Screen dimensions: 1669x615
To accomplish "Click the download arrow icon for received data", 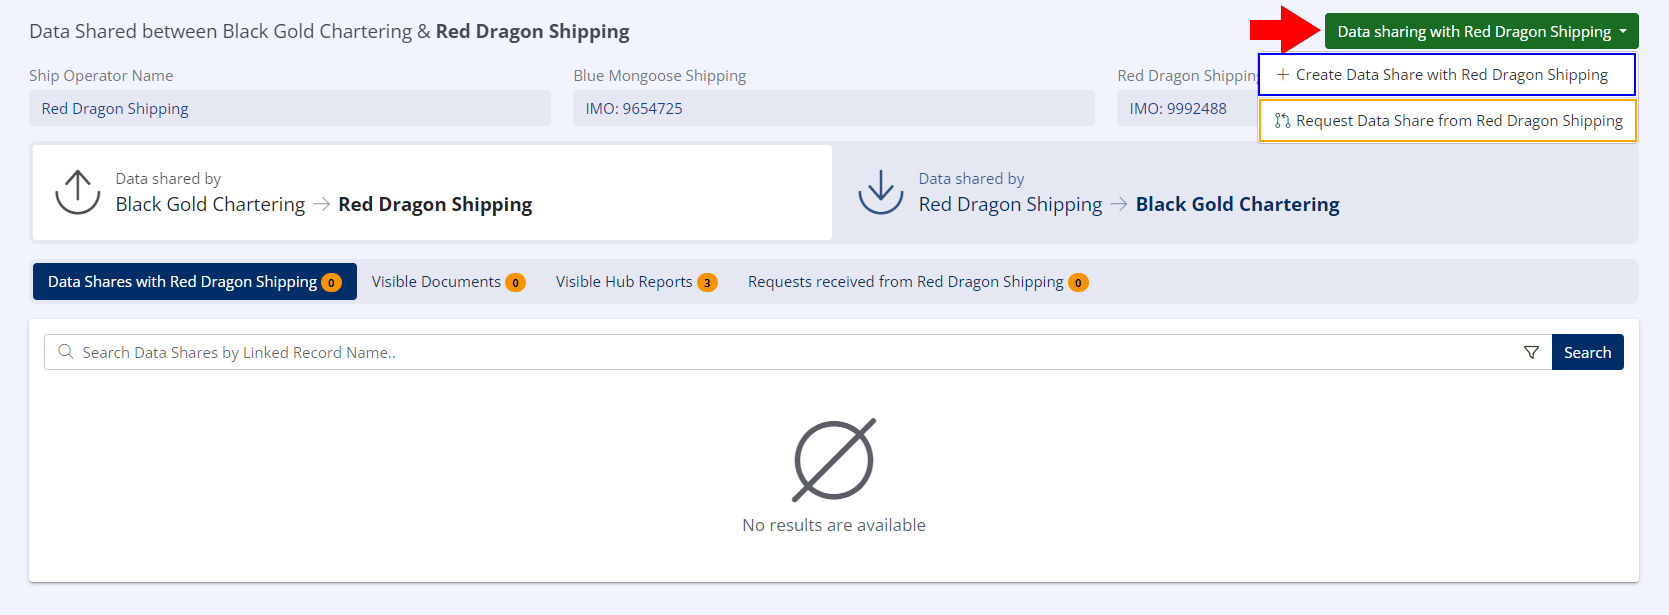I will [880, 192].
